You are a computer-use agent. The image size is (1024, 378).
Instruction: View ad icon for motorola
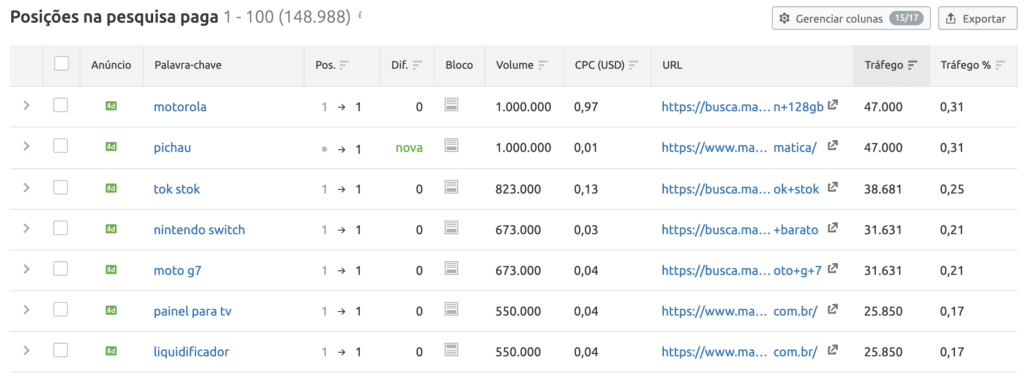pos(111,106)
